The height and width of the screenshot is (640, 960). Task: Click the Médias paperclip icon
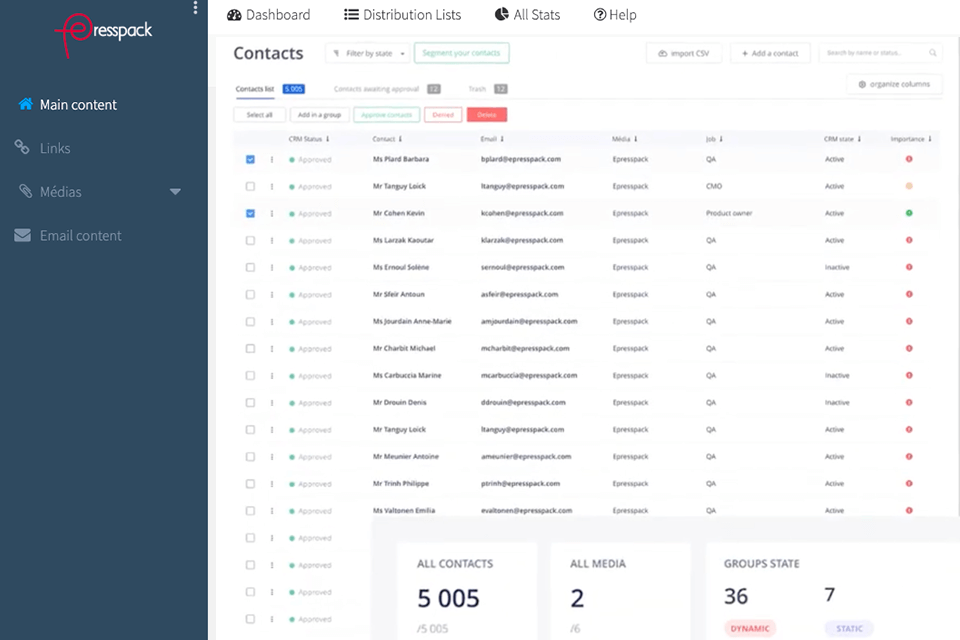[25, 191]
